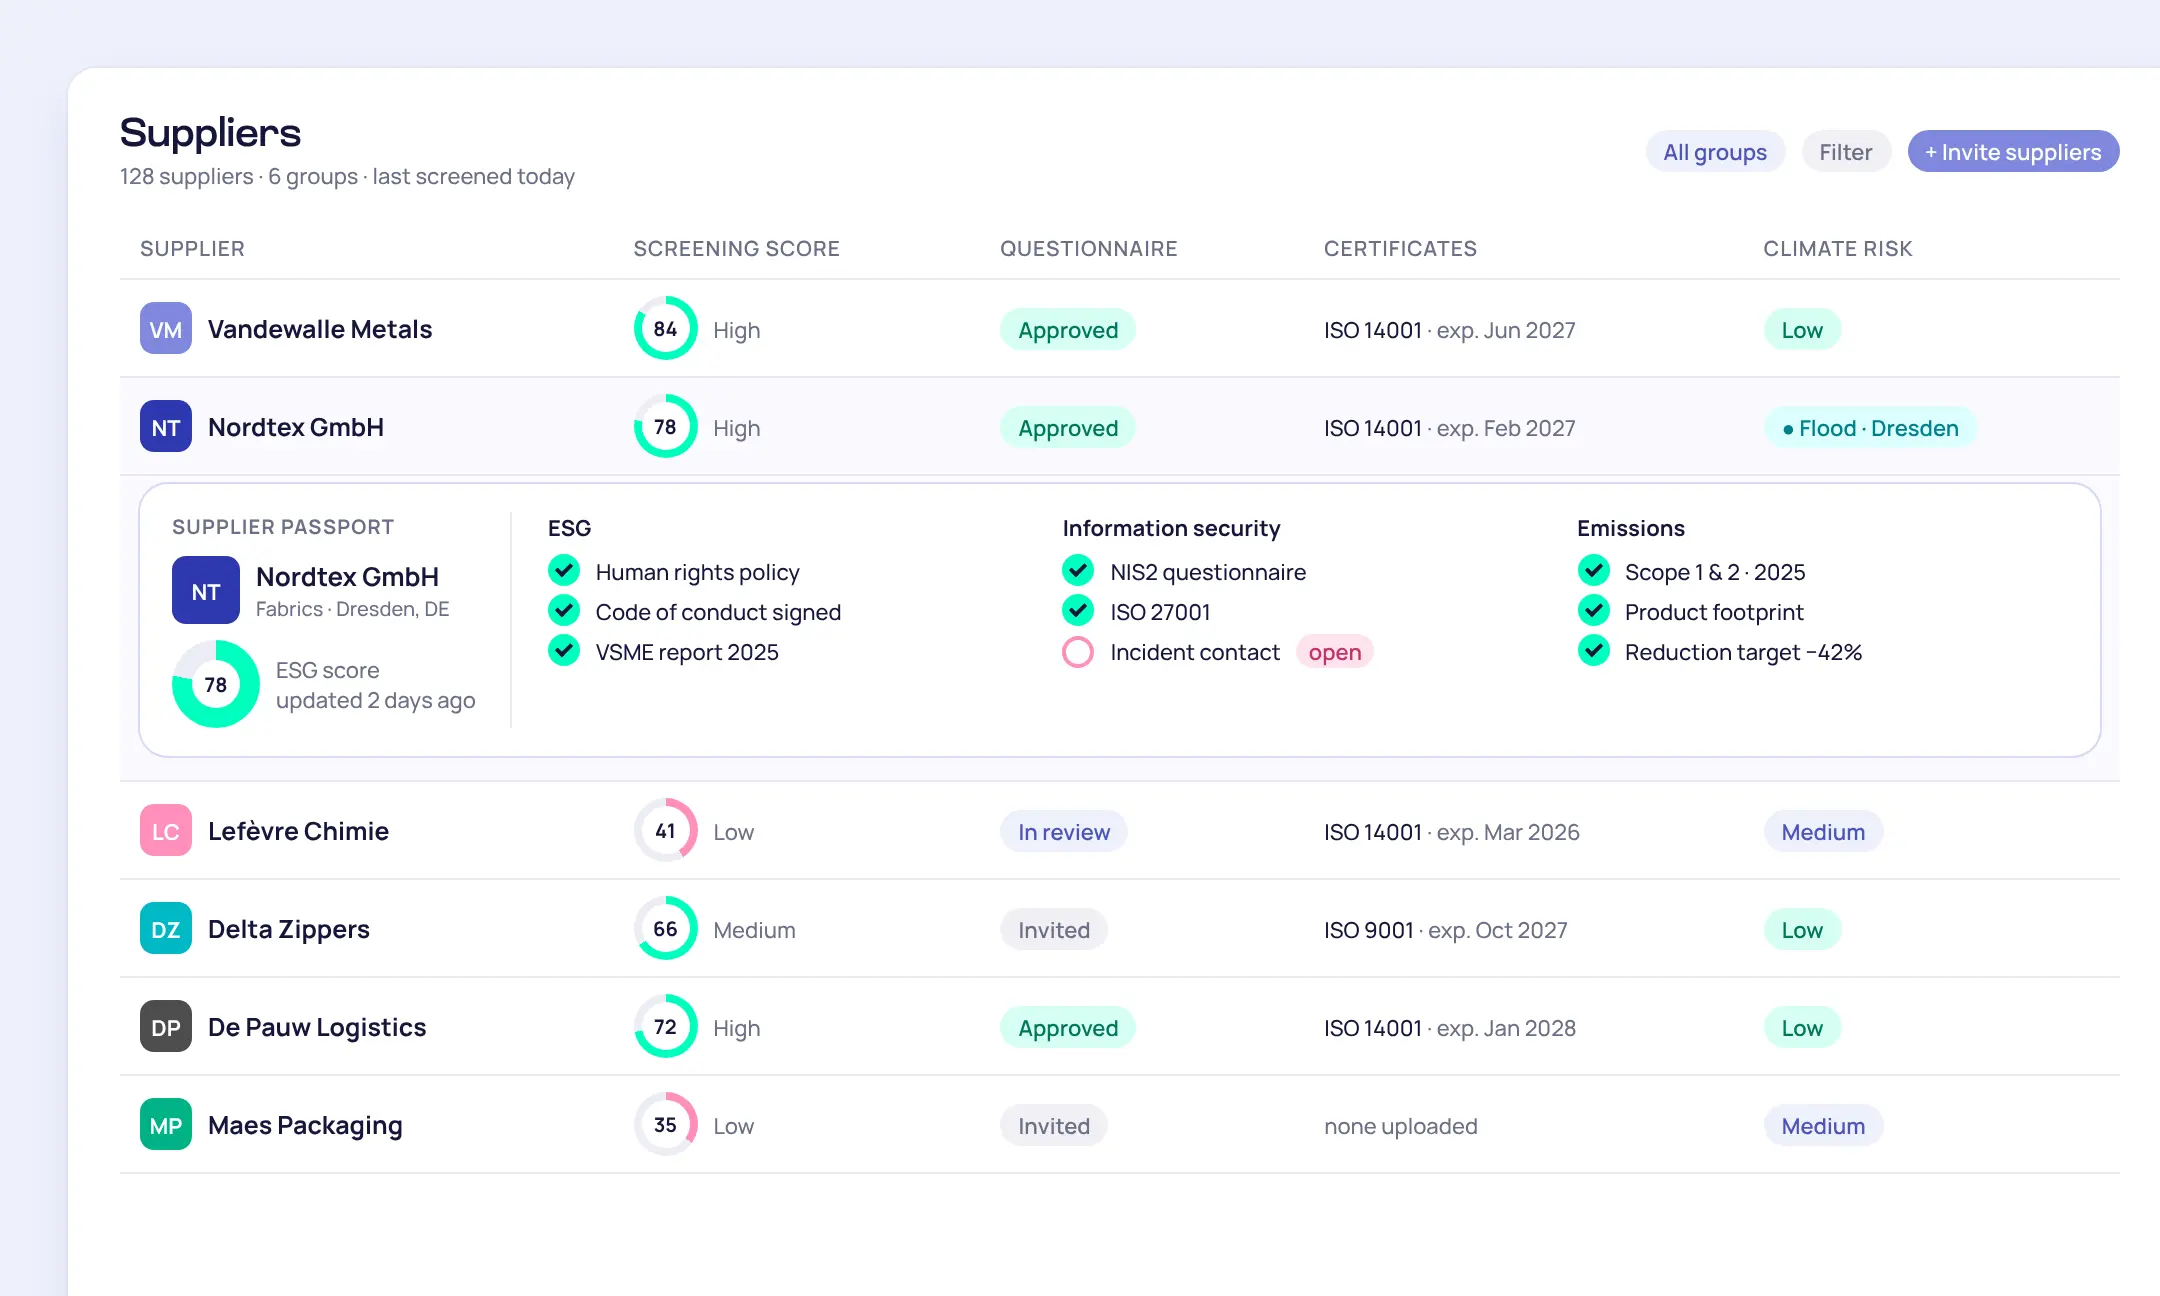
Task: Click the 84 screening score ring
Action: 665,329
